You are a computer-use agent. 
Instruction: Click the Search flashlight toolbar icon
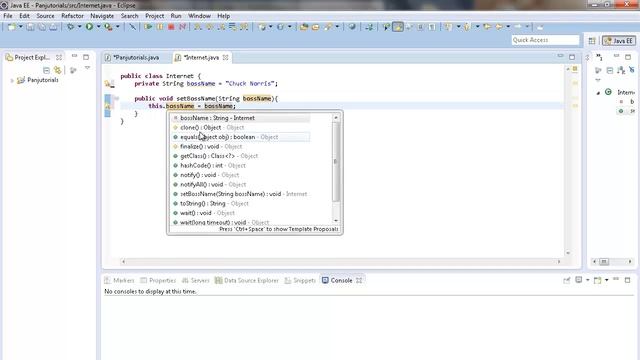tap(329, 27)
